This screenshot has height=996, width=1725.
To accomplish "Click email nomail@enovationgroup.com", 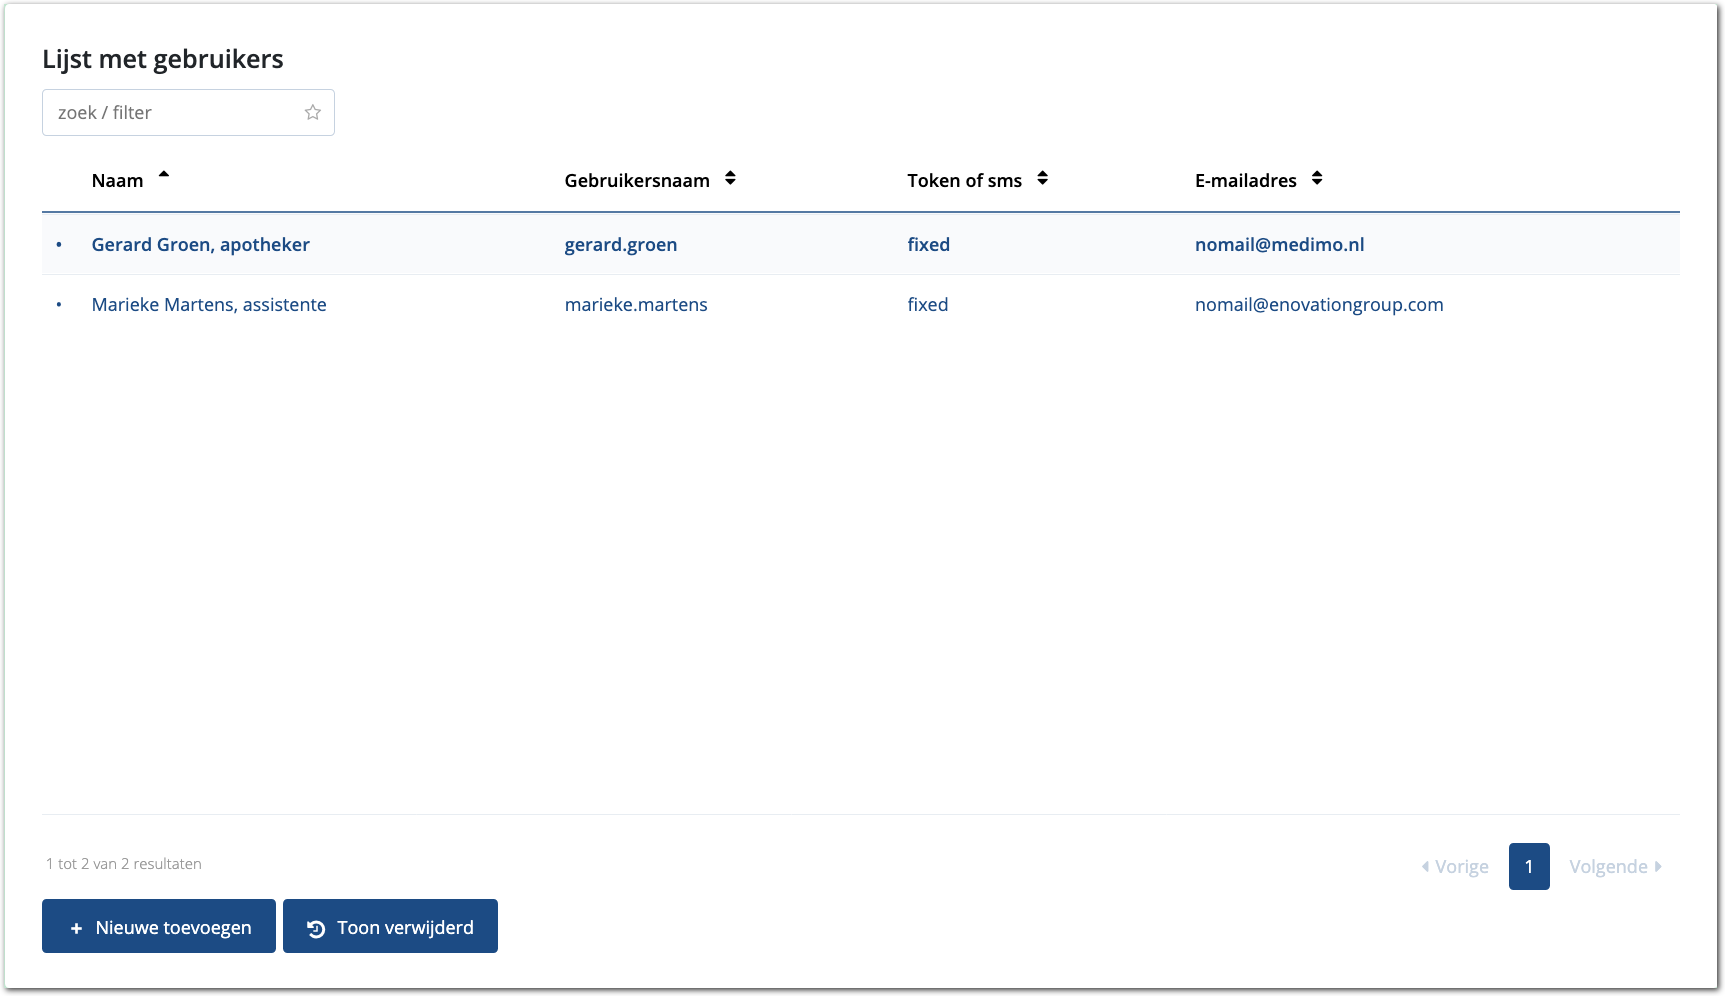I will [1319, 305].
